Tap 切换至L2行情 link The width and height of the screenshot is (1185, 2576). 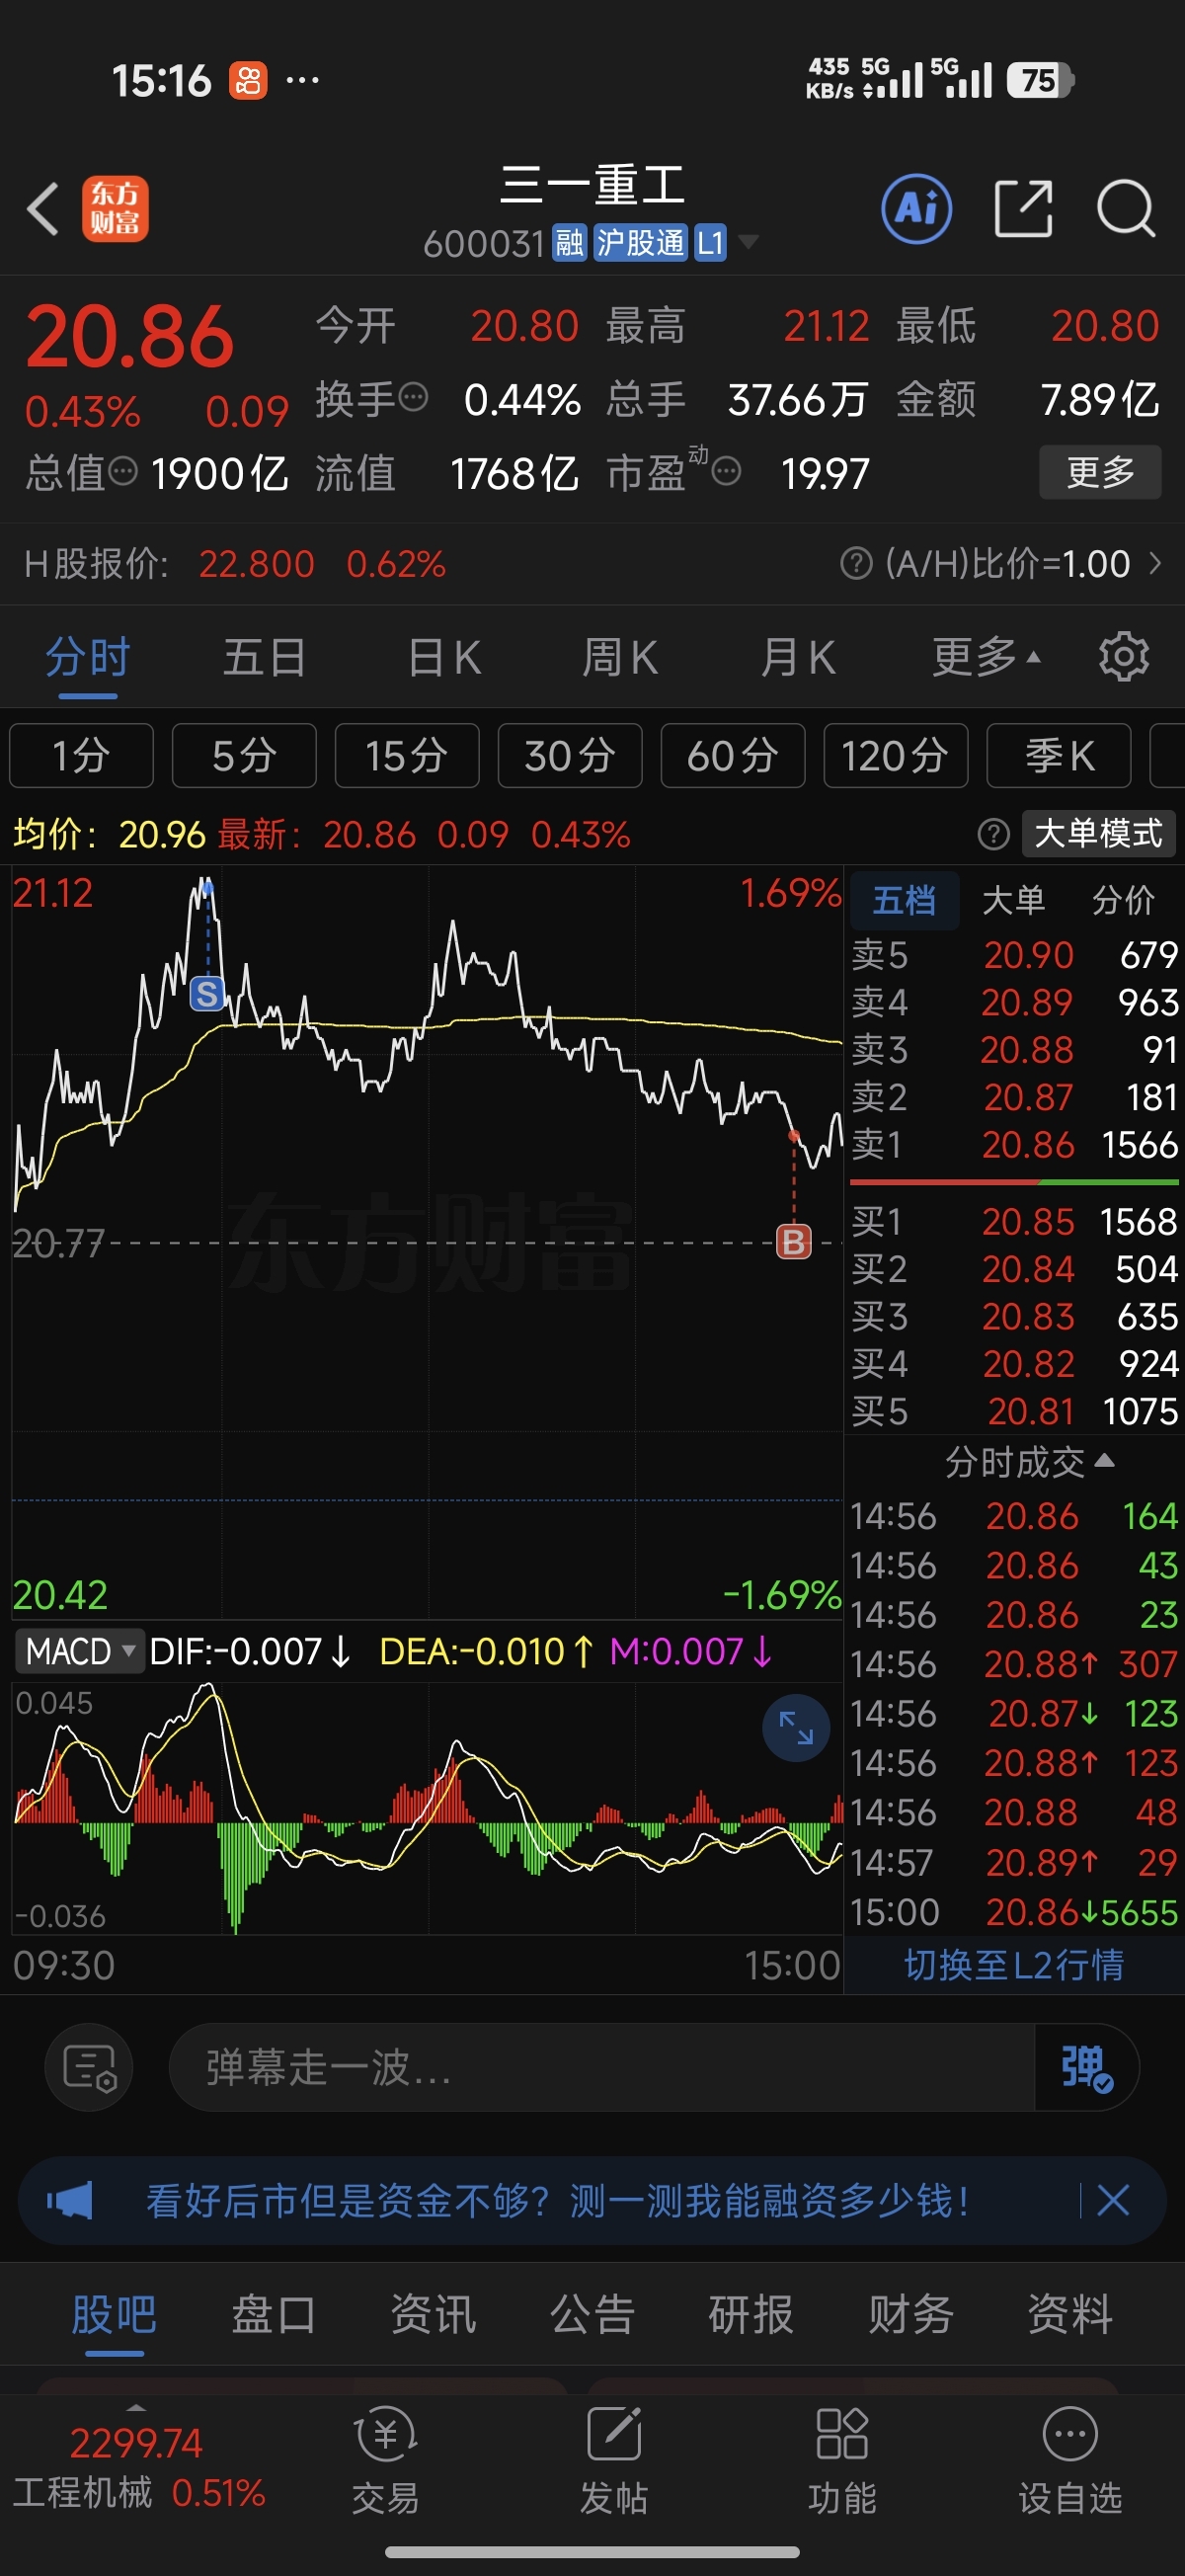[x=1014, y=1966]
